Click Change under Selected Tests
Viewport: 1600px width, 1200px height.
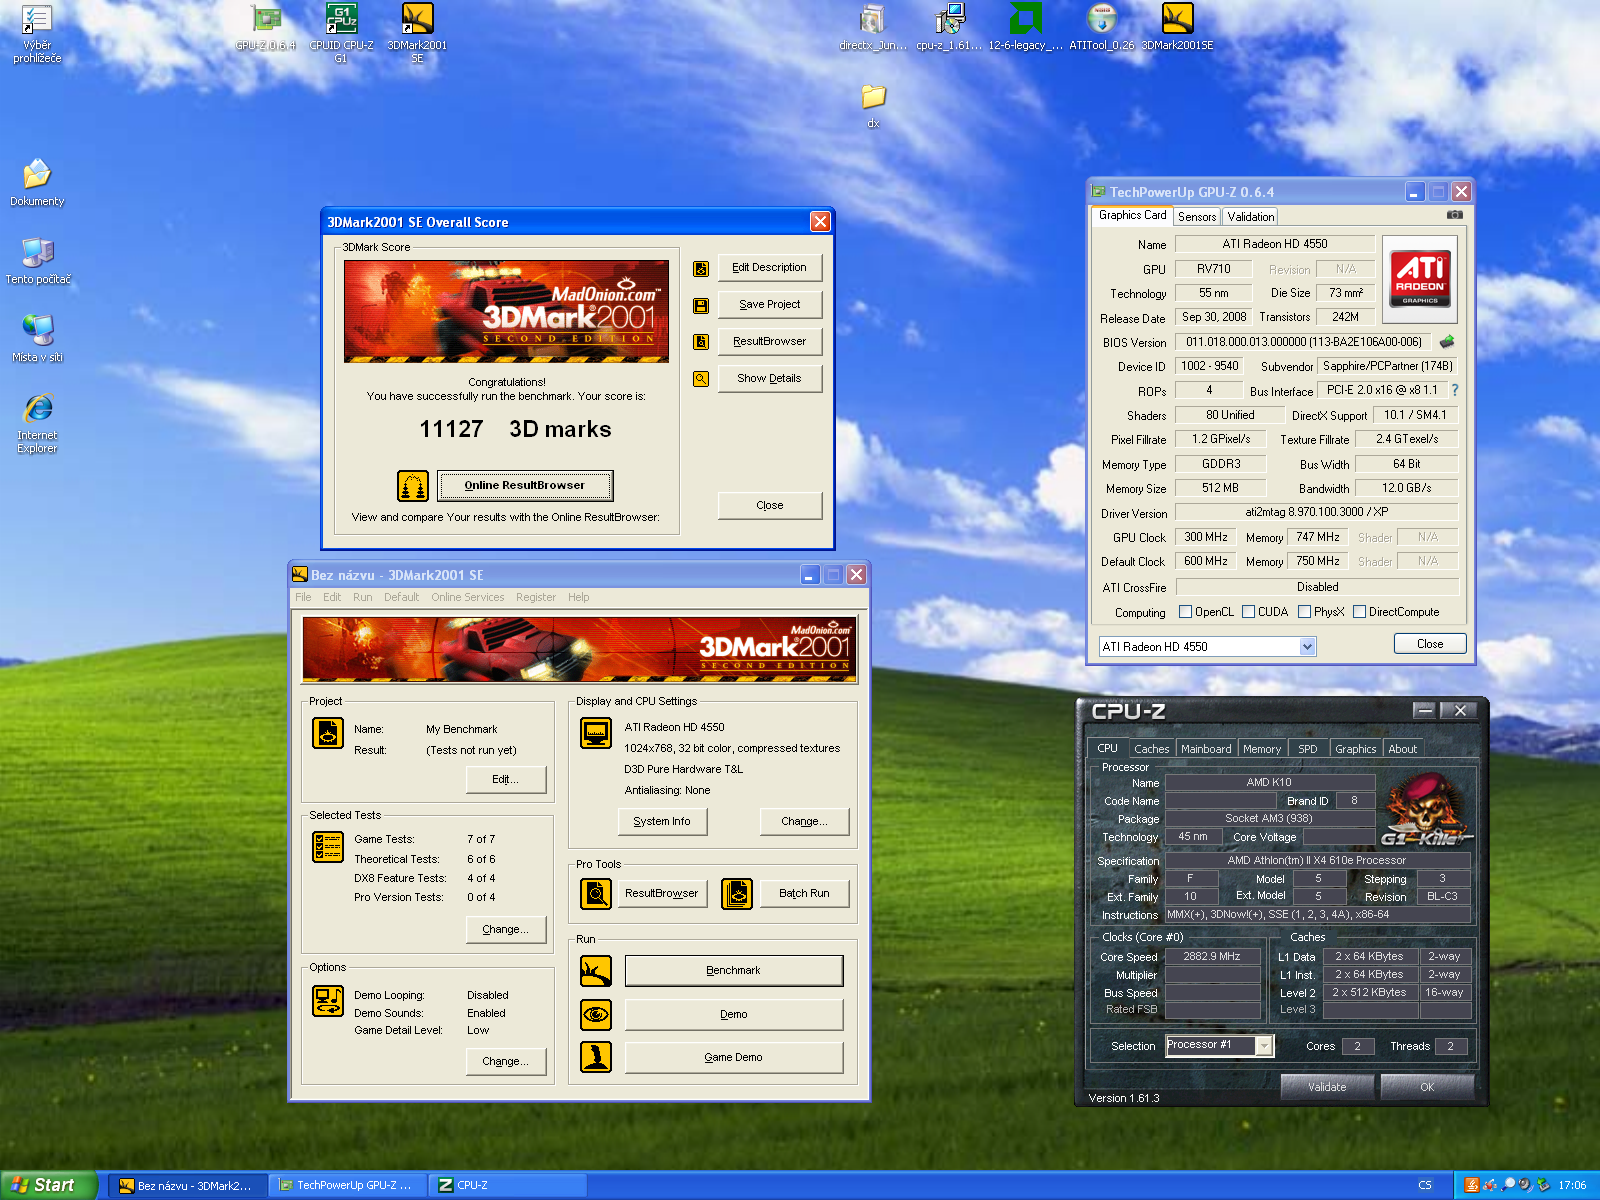pyautogui.click(x=506, y=930)
